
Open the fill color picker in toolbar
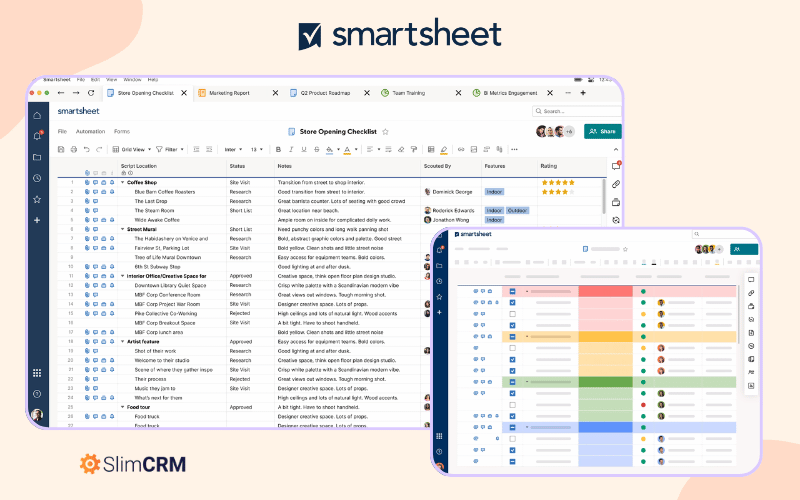pos(332,149)
